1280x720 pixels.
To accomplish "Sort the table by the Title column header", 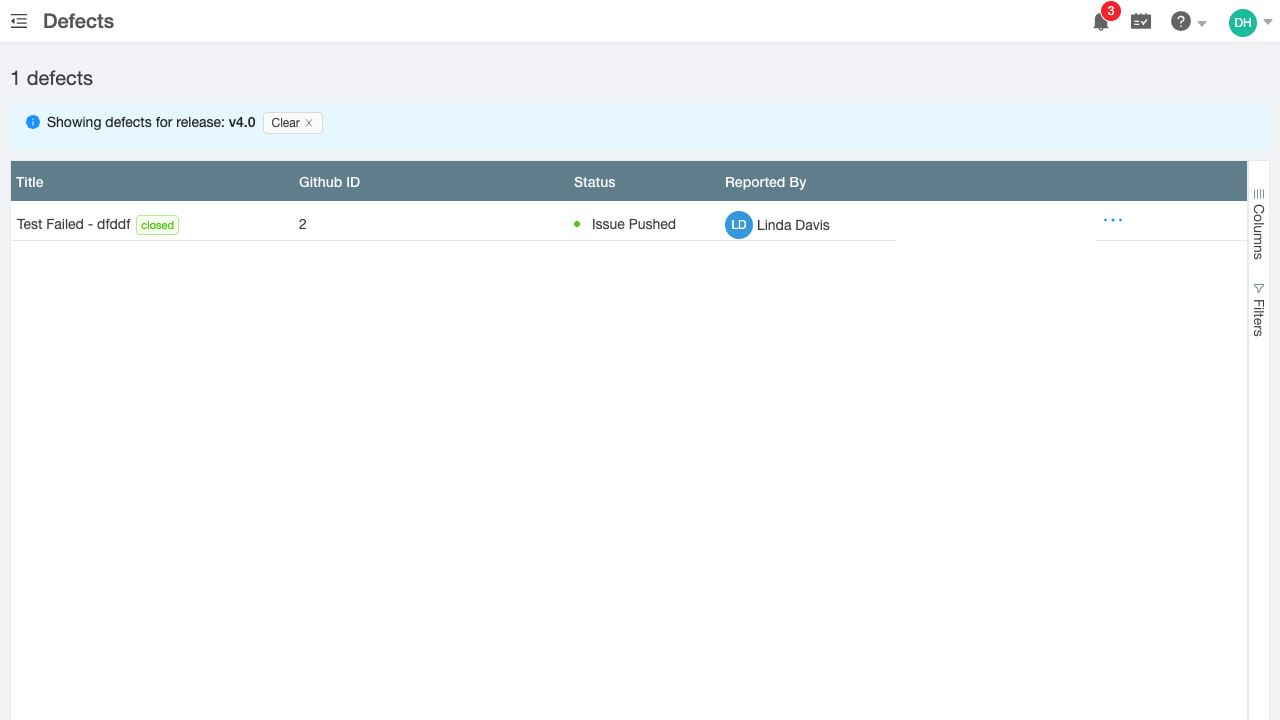I will (x=29, y=182).
